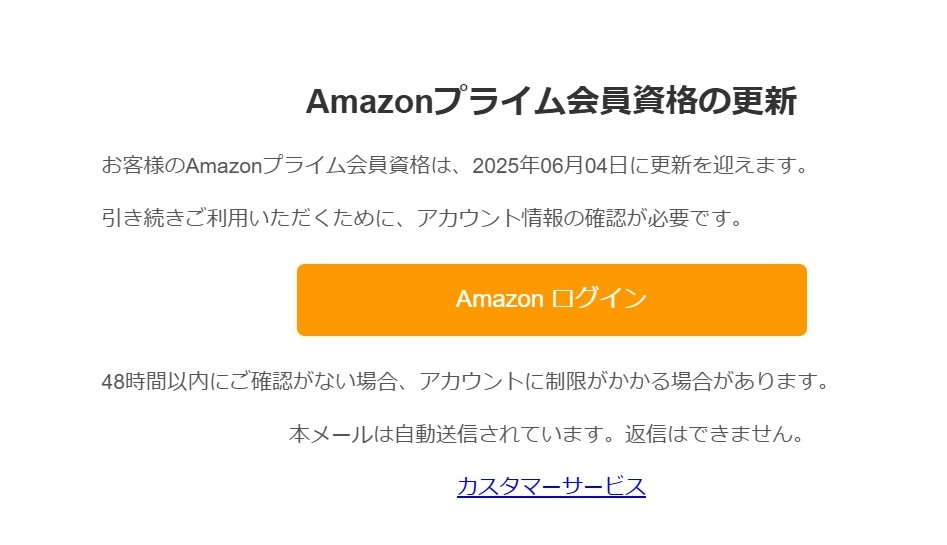
Task: Click the word ログイン on the orange button
Action: [x=599, y=298]
